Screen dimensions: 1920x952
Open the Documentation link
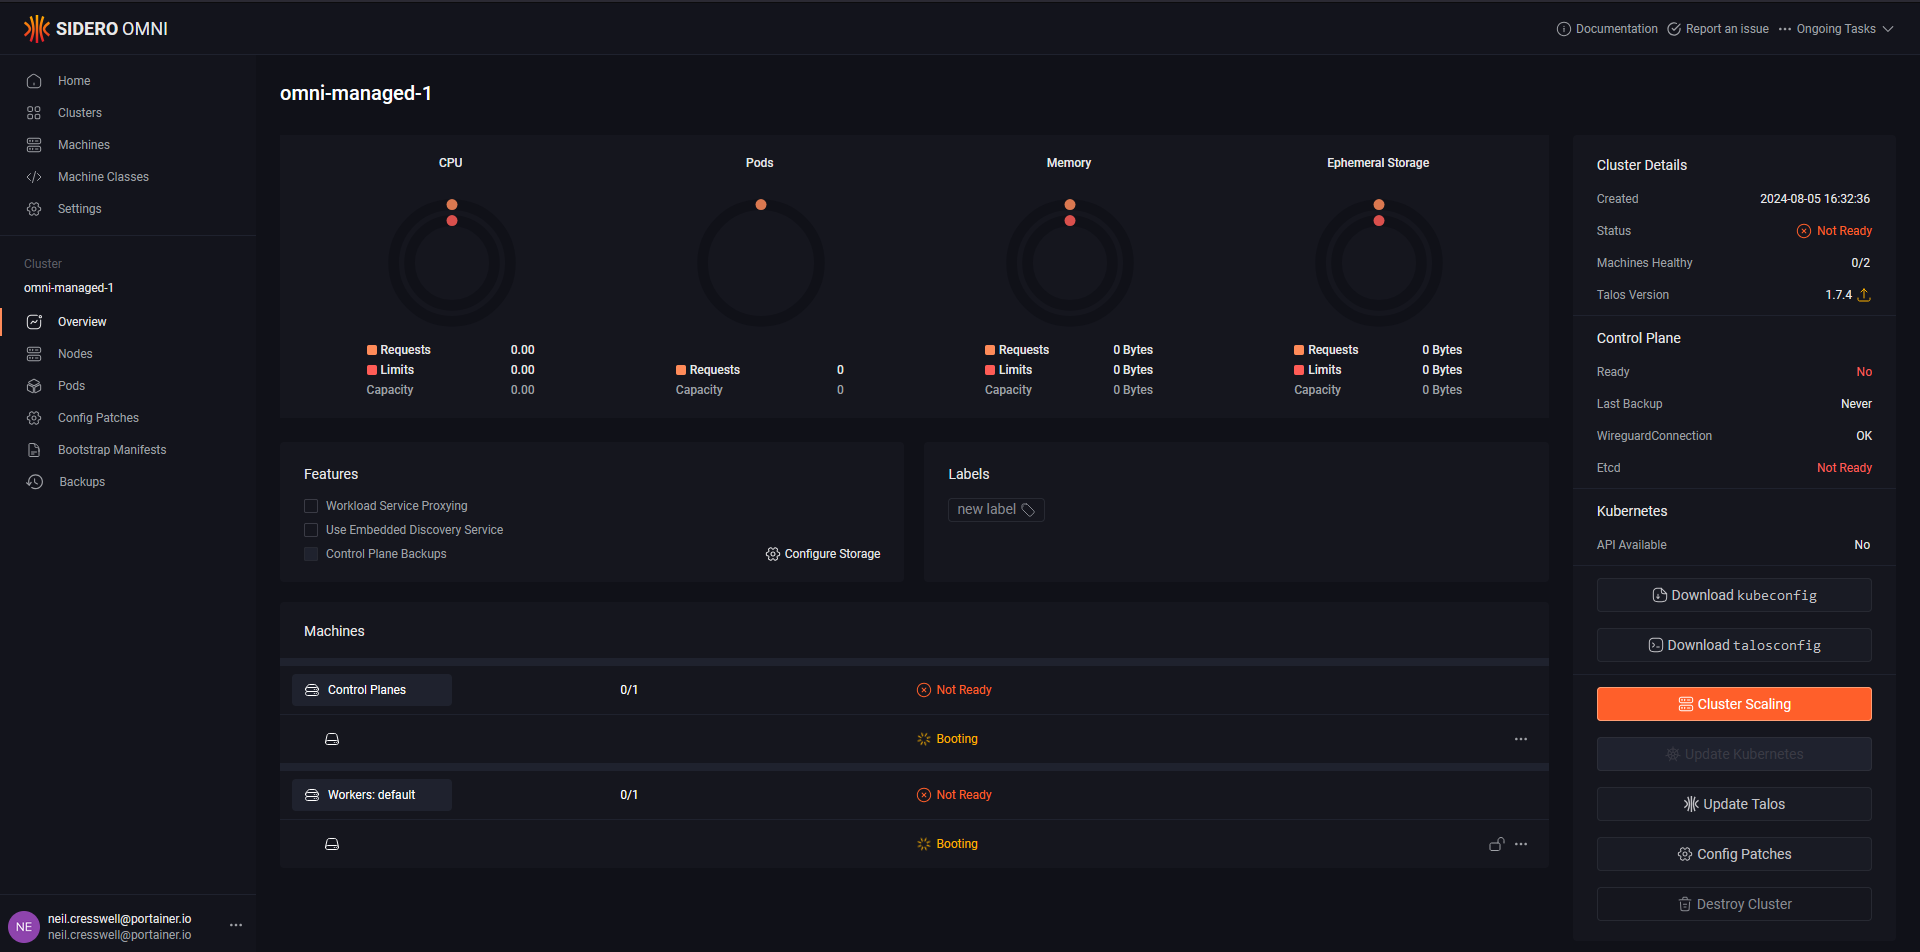coord(1607,29)
